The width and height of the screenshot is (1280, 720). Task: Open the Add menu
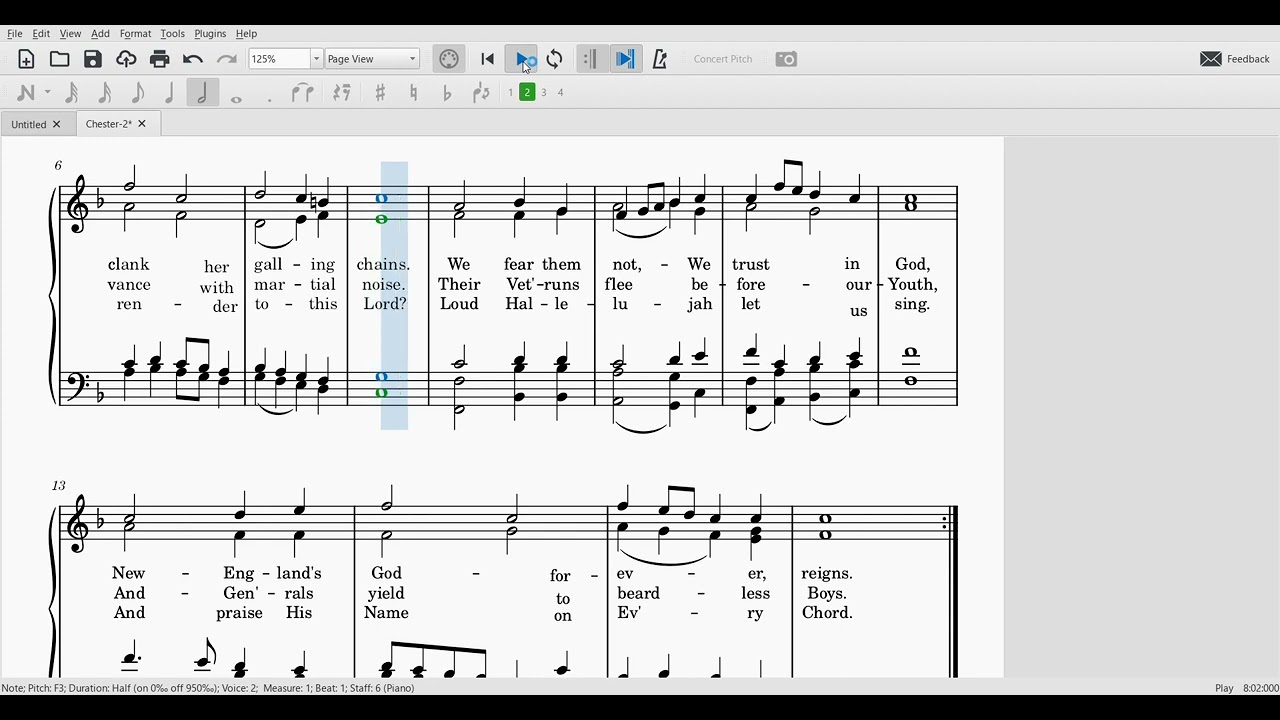pyautogui.click(x=100, y=34)
